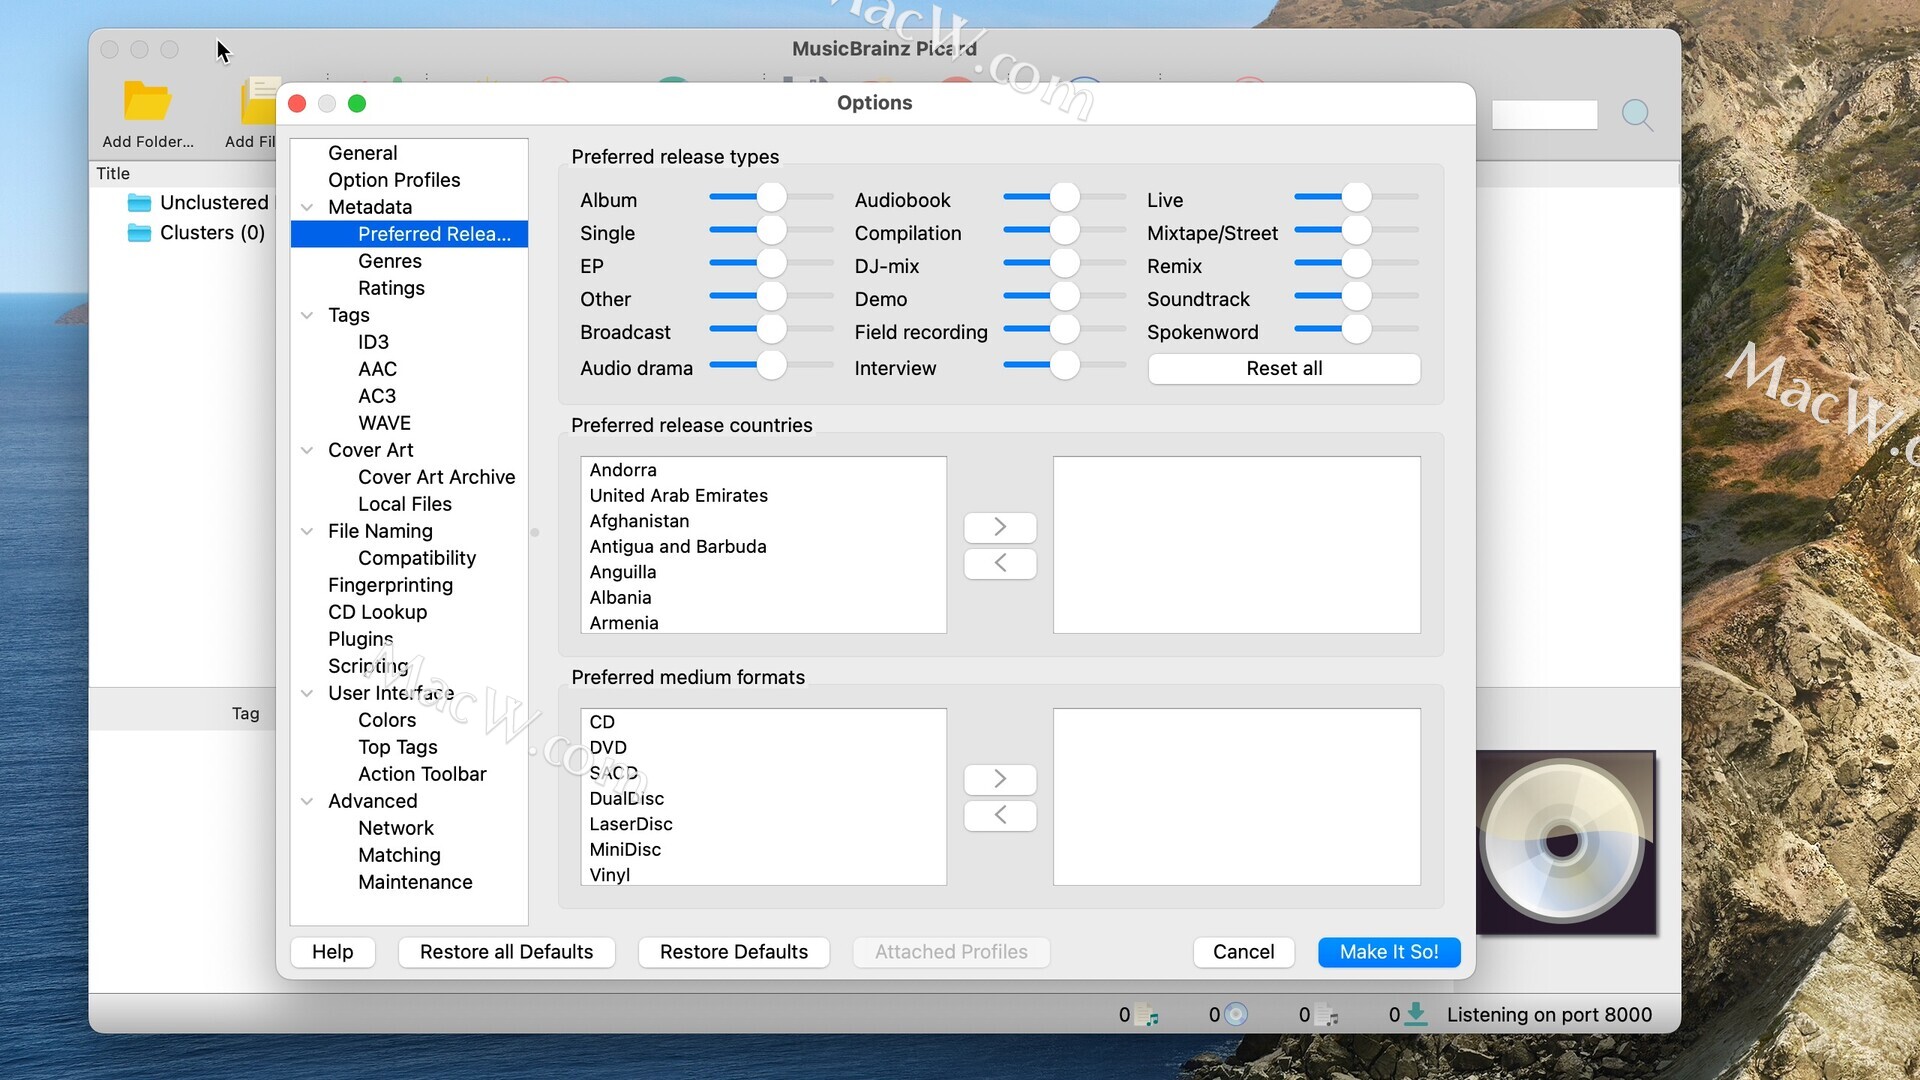Remove selected country with left arrow button
This screenshot has width=1920, height=1080.
point(1000,563)
